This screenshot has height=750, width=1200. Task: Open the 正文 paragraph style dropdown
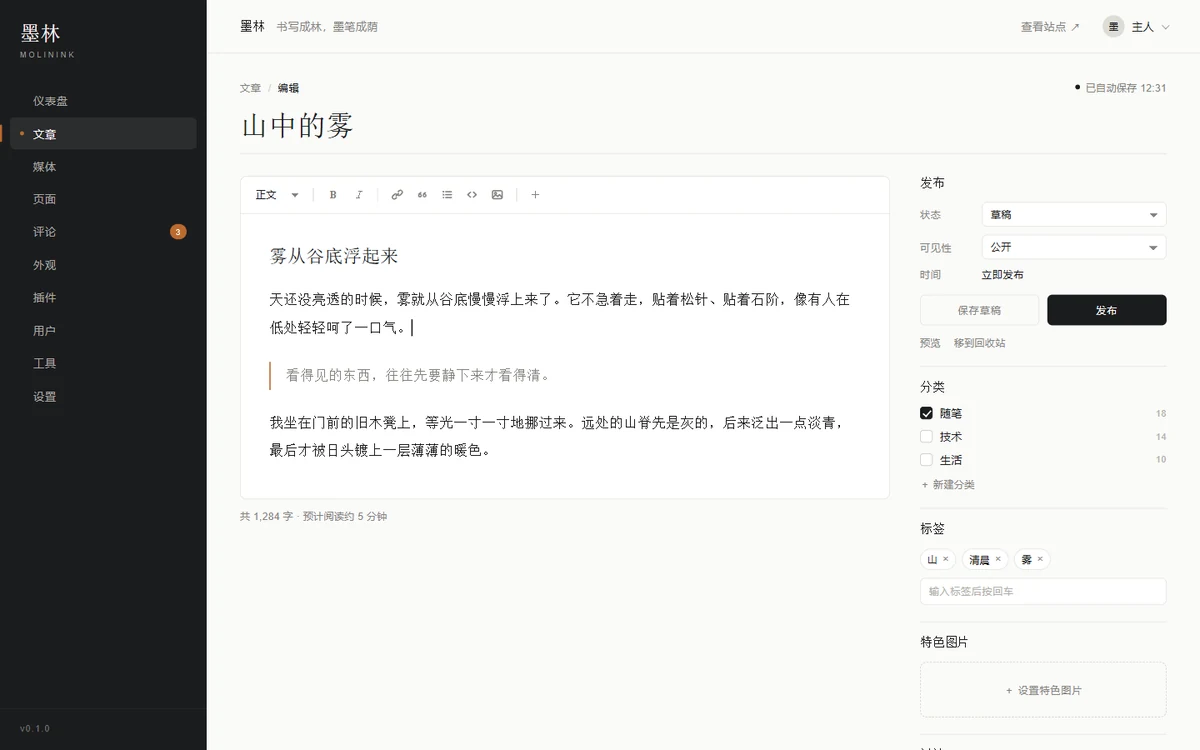(x=277, y=195)
